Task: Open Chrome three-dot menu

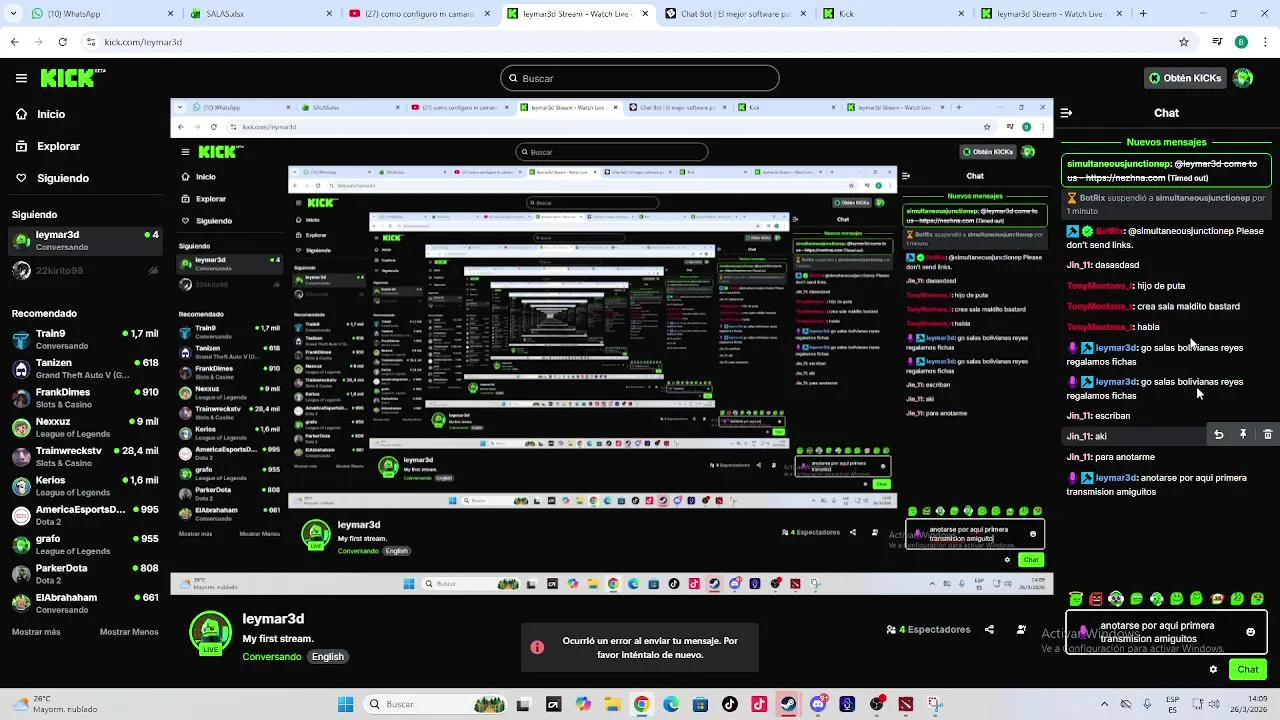Action: (1265, 42)
